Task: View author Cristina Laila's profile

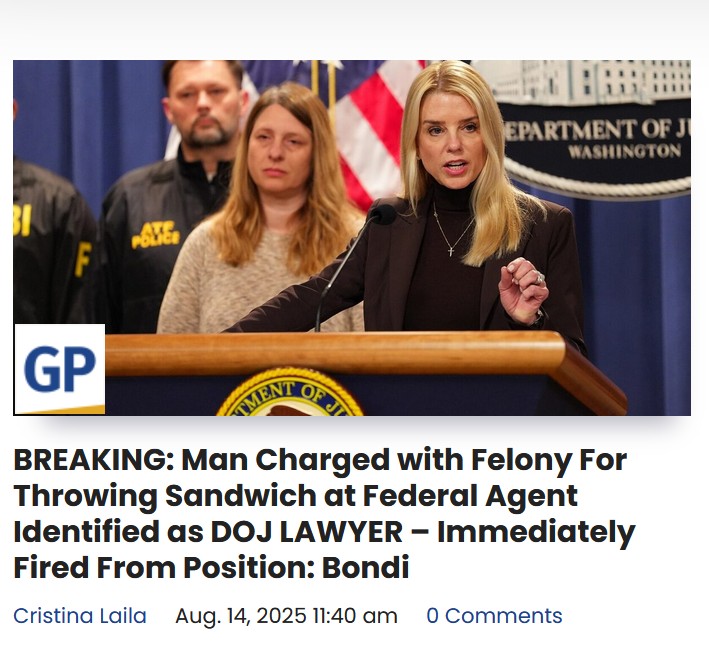Action: pyautogui.click(x=80, y=616)
